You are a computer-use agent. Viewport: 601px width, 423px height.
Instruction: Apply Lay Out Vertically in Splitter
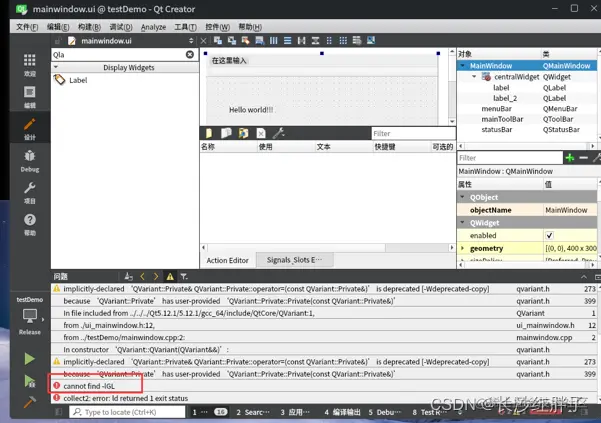click(315, 40)
